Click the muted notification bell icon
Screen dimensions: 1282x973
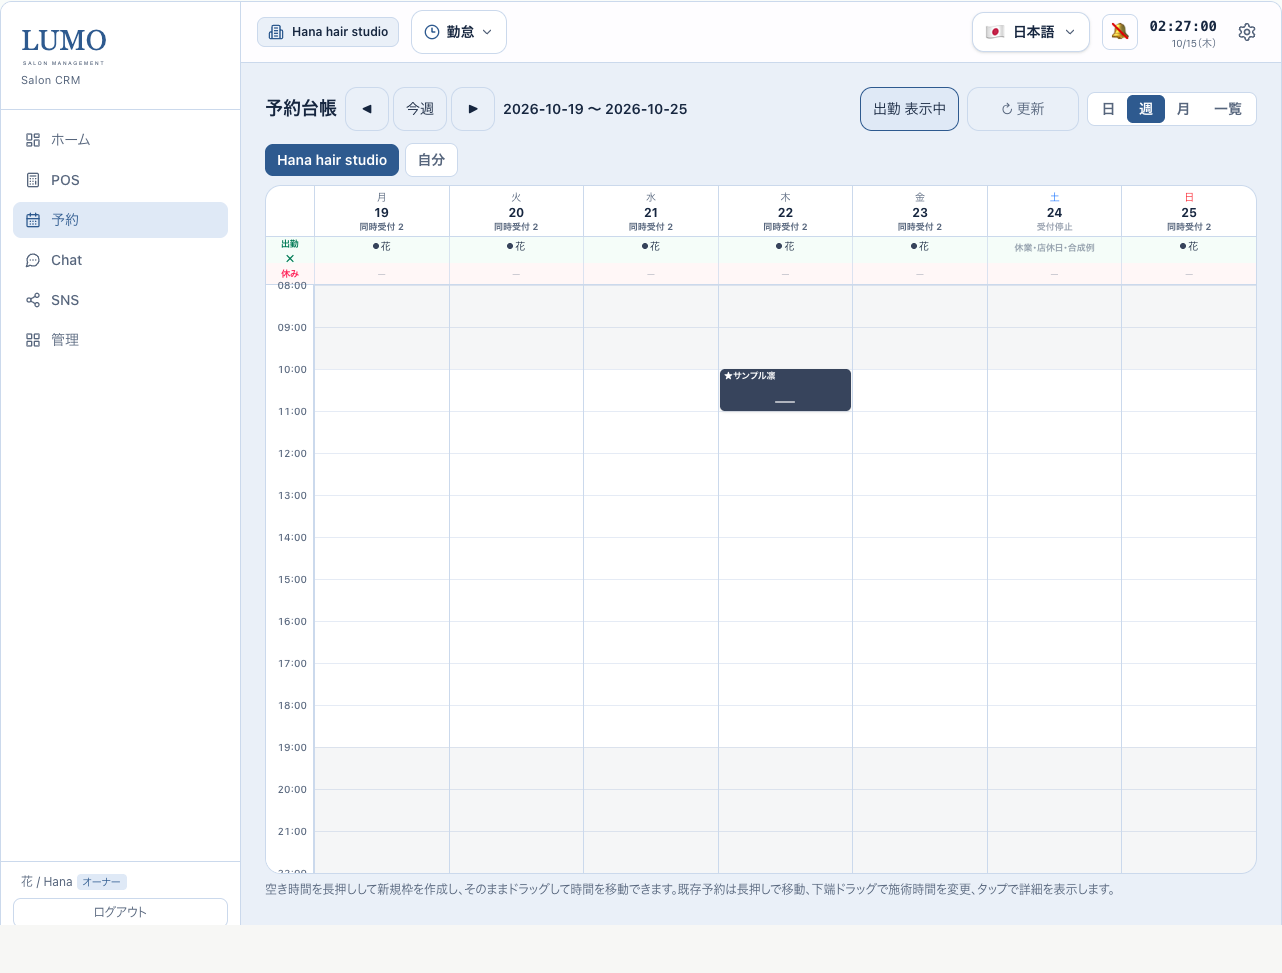tap(1120, 32)
